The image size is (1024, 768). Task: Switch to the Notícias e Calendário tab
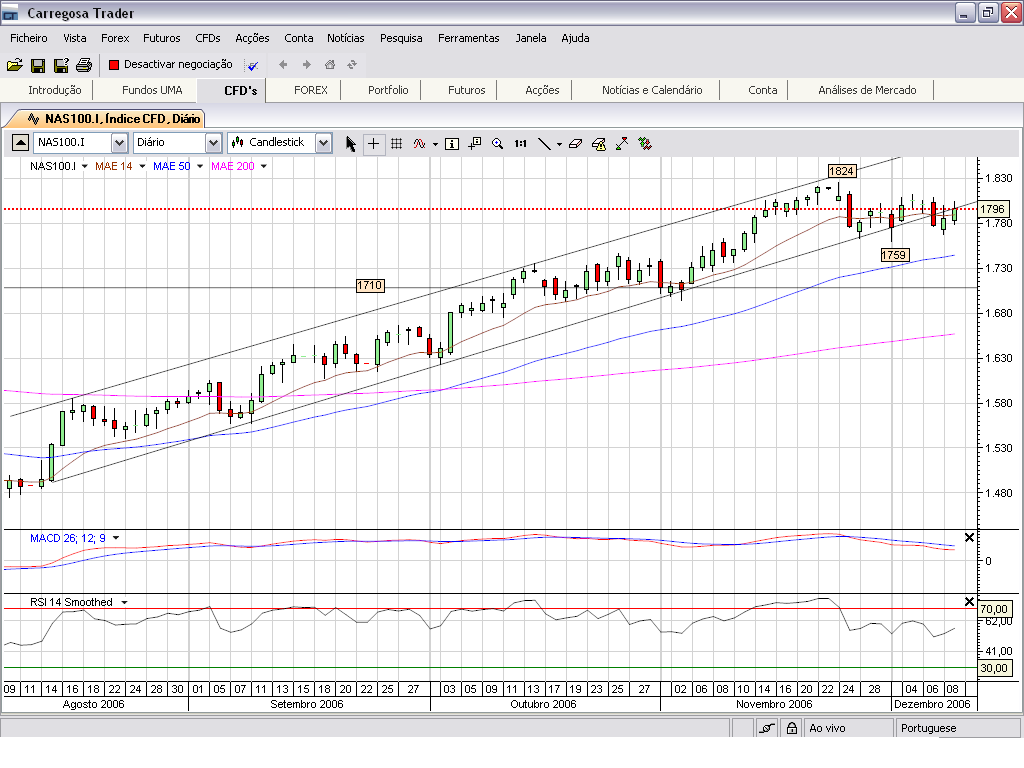(x=652, y=90)
